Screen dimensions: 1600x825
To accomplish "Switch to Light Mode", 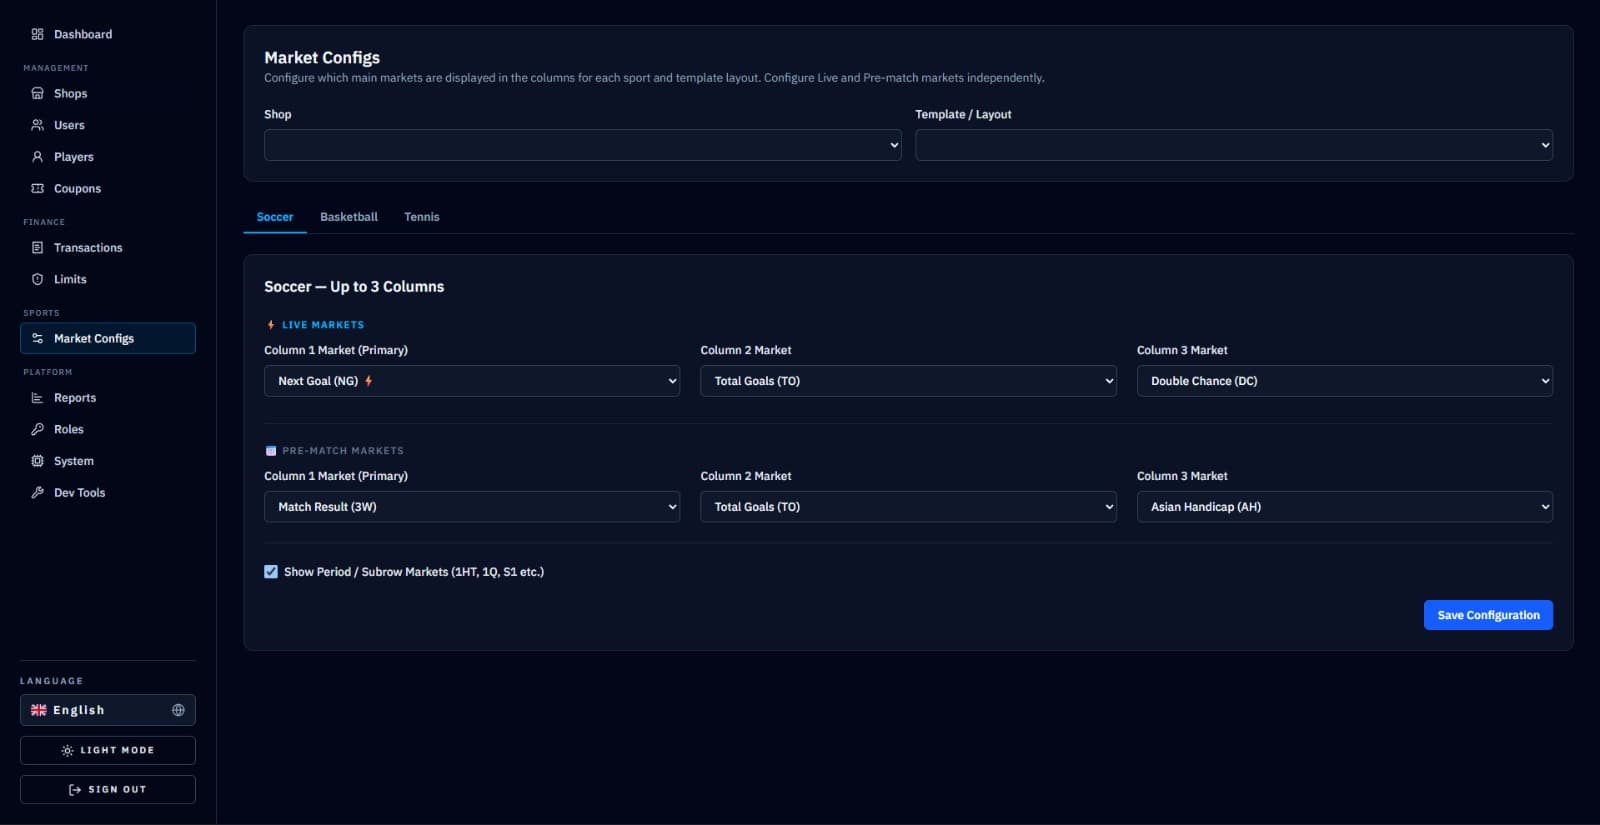I will [108, 750].
